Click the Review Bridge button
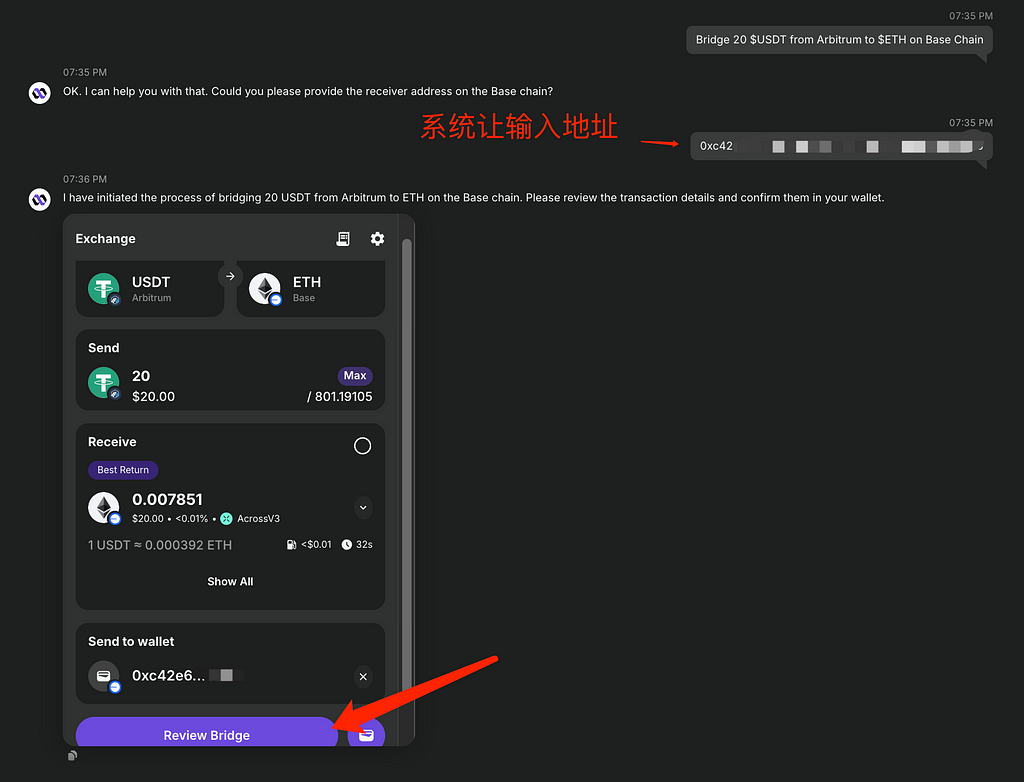1024x782 pixels. click(206, 732)
